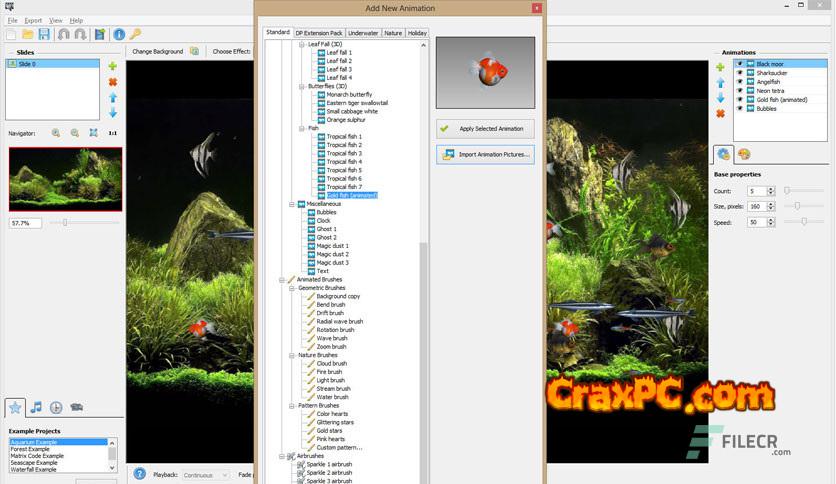Click the 1:1 actual size navigator button
Screen dimensions: 836x484
(112, 132)
